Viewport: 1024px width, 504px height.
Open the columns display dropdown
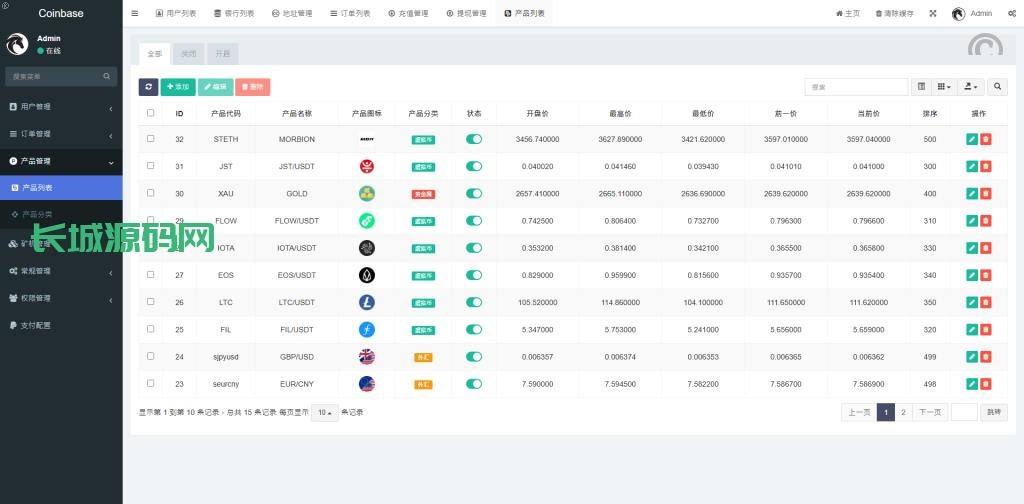point(945,87)
